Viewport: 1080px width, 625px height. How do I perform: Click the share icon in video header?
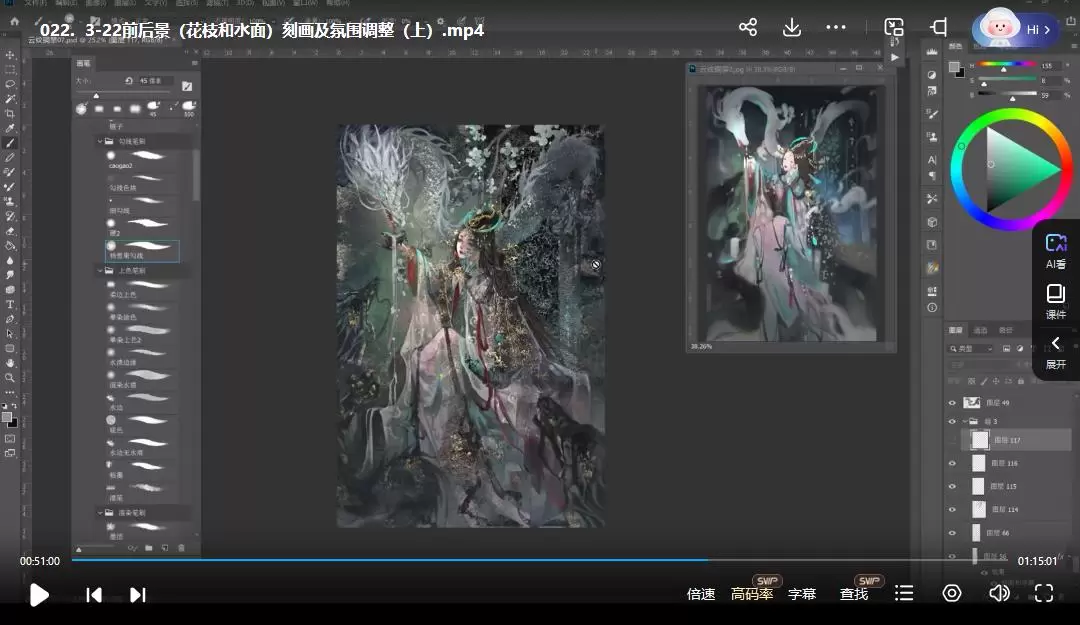(x=747, y=28)
